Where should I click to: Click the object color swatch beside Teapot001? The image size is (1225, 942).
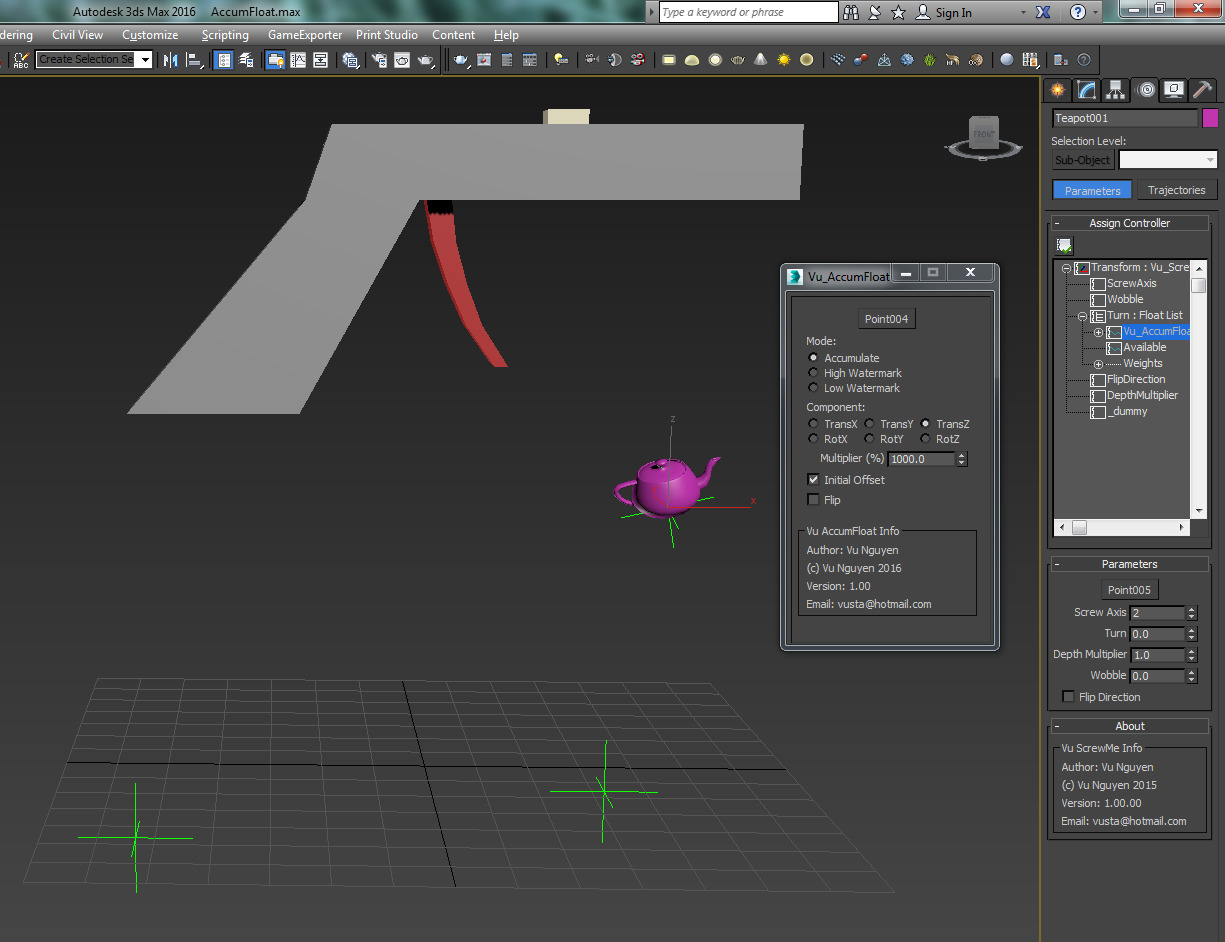pos(1210,118)
